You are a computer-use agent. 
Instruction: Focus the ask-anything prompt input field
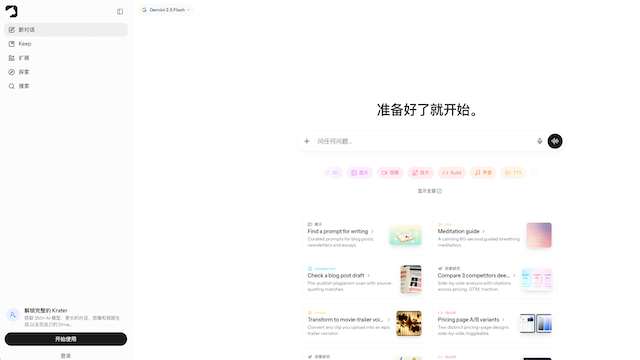click(424, 141)
